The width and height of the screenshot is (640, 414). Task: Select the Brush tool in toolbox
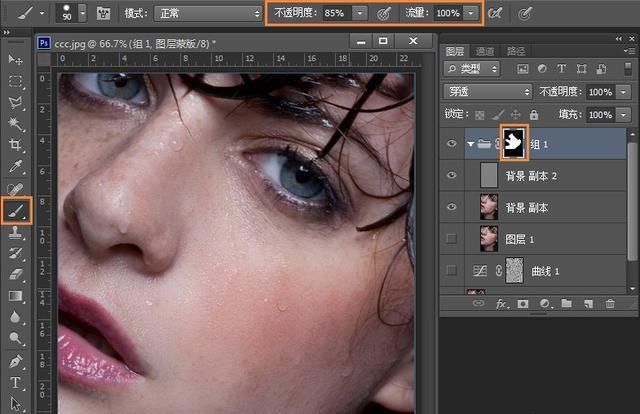tap(16, 211)
